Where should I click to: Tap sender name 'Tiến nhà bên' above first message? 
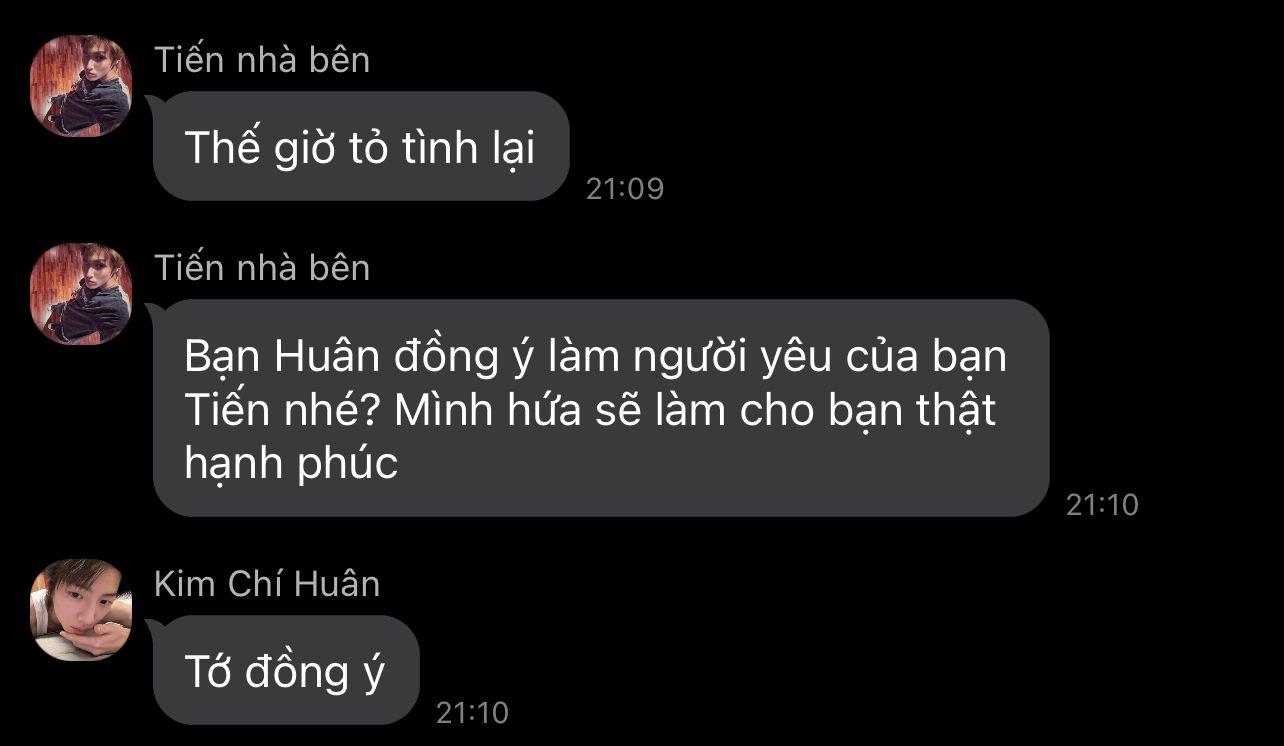click(x=262, y=60)
